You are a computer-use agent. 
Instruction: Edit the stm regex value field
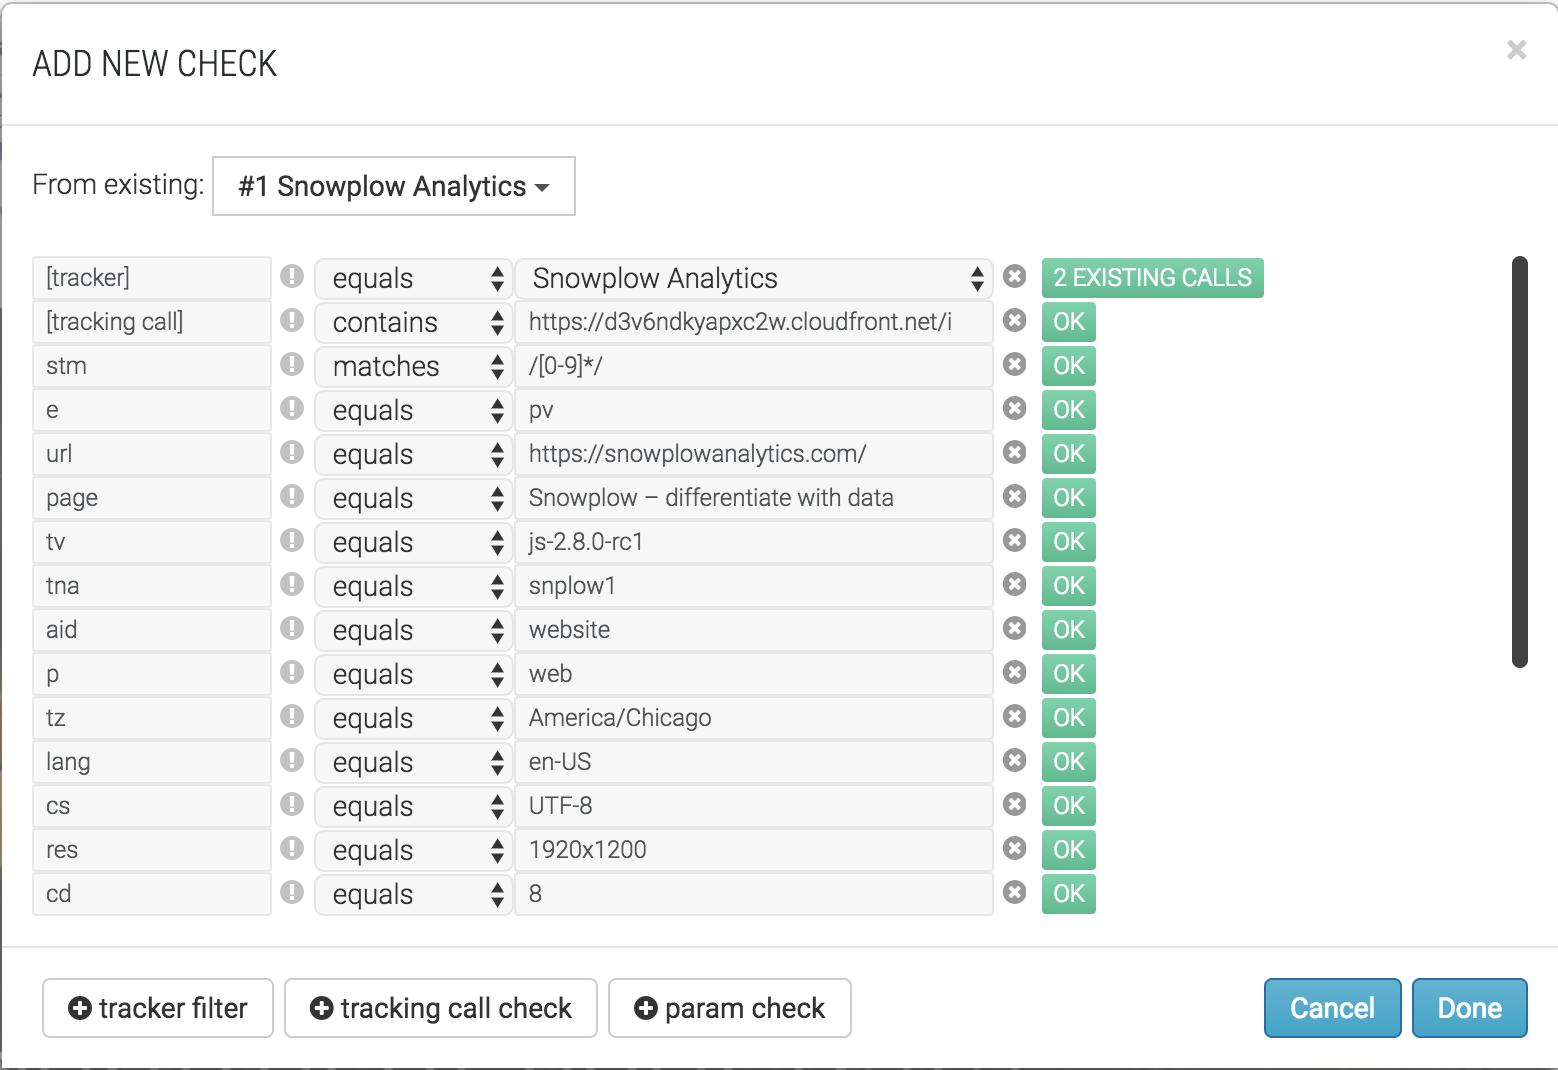pos(754,366)
